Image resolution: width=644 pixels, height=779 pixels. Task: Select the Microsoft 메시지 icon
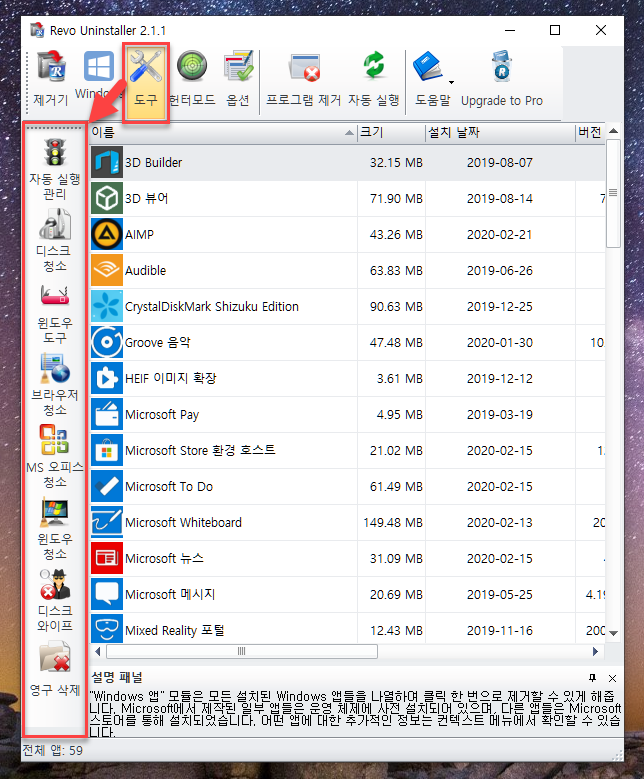[x=107, y=595]
